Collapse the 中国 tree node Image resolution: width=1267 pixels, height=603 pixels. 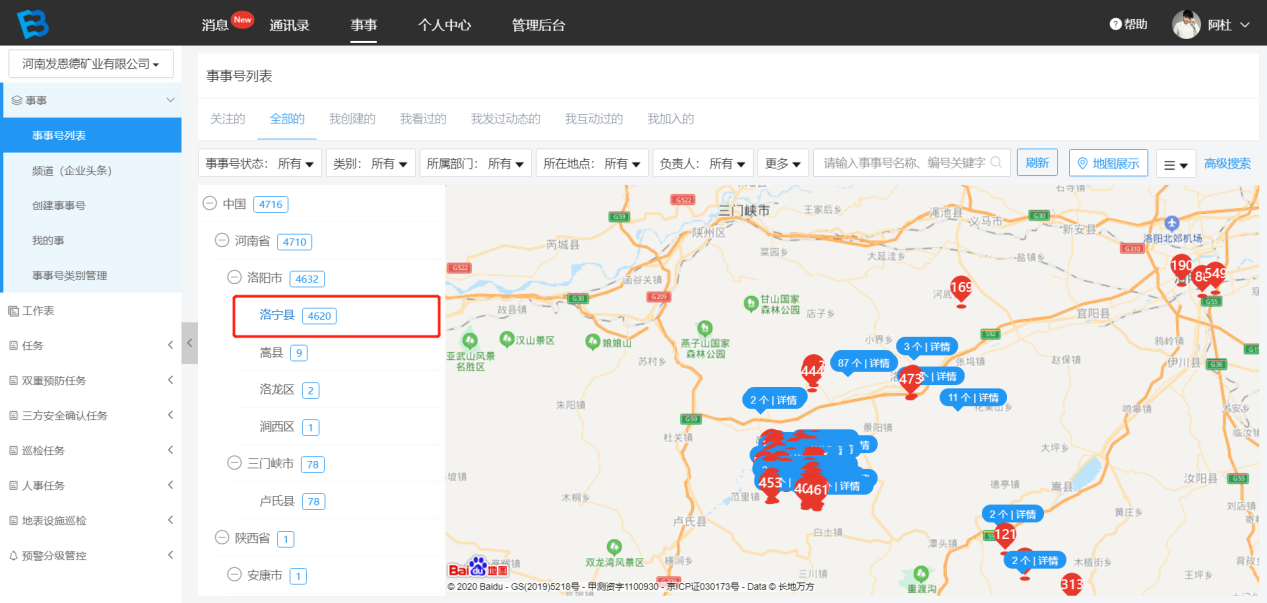pyautogui.click(x=210, y=204)
